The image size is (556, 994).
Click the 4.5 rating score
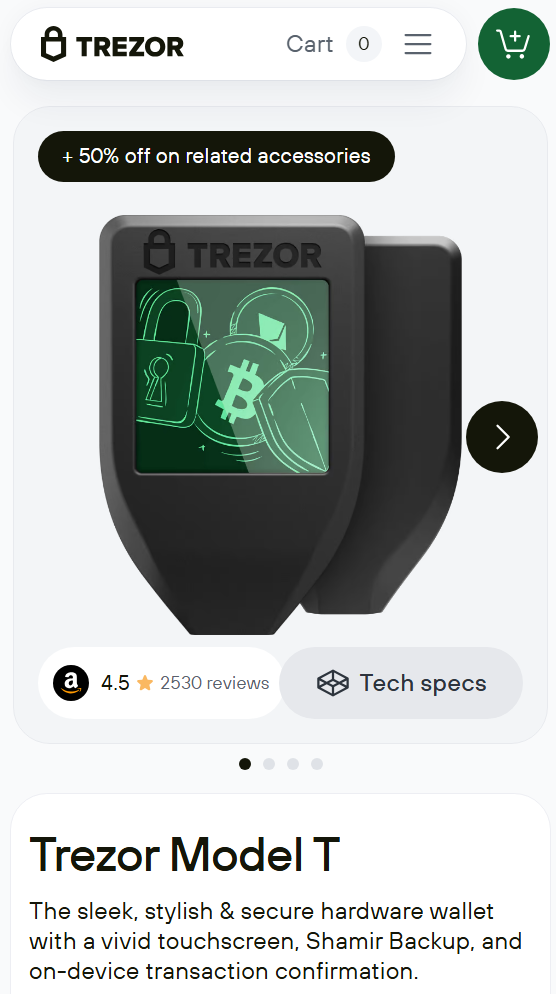pyautogui.click(x=115, y=683)
